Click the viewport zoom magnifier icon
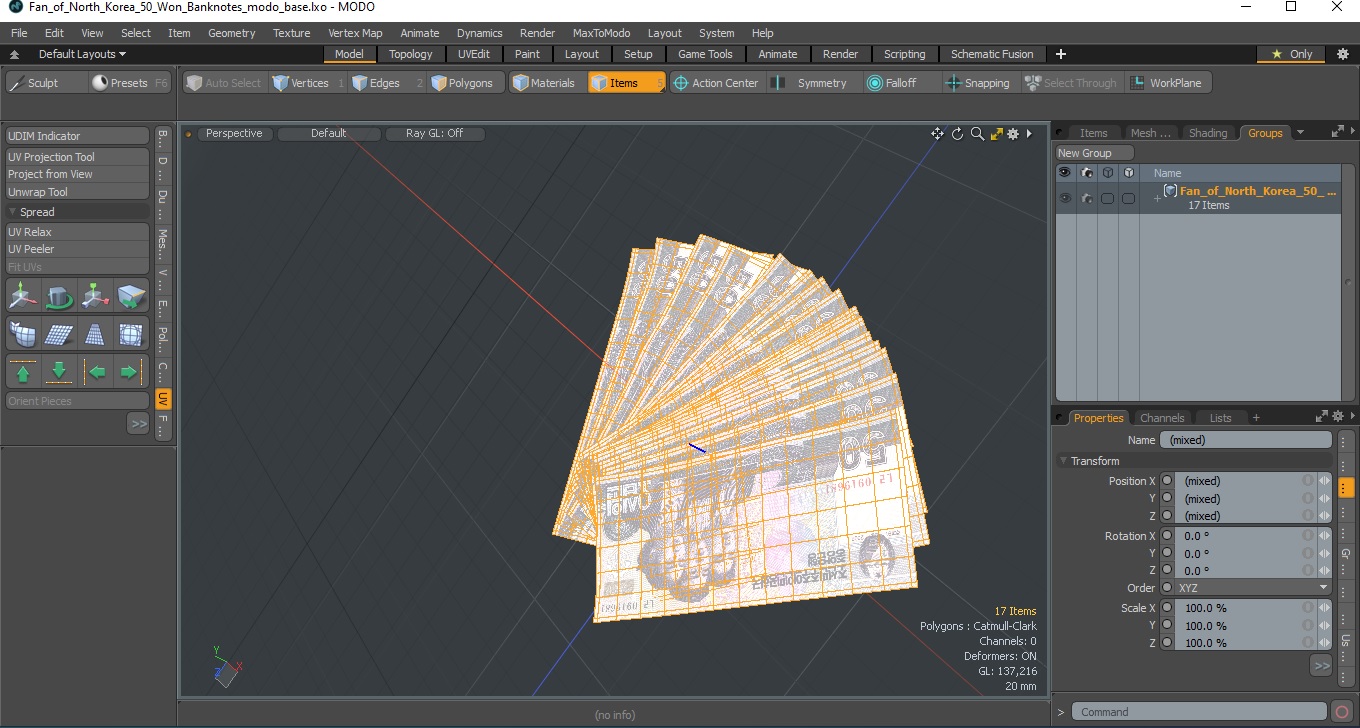 977,134
